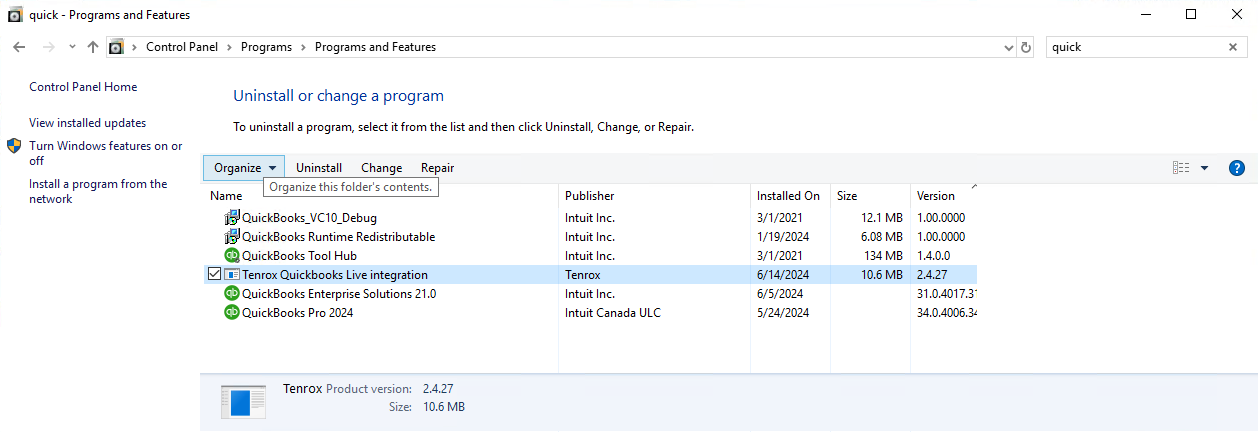Uncheck the Tenrox Quickbooks Live integration checkbox
The image size is (1258, 432).
pos(214,275)
